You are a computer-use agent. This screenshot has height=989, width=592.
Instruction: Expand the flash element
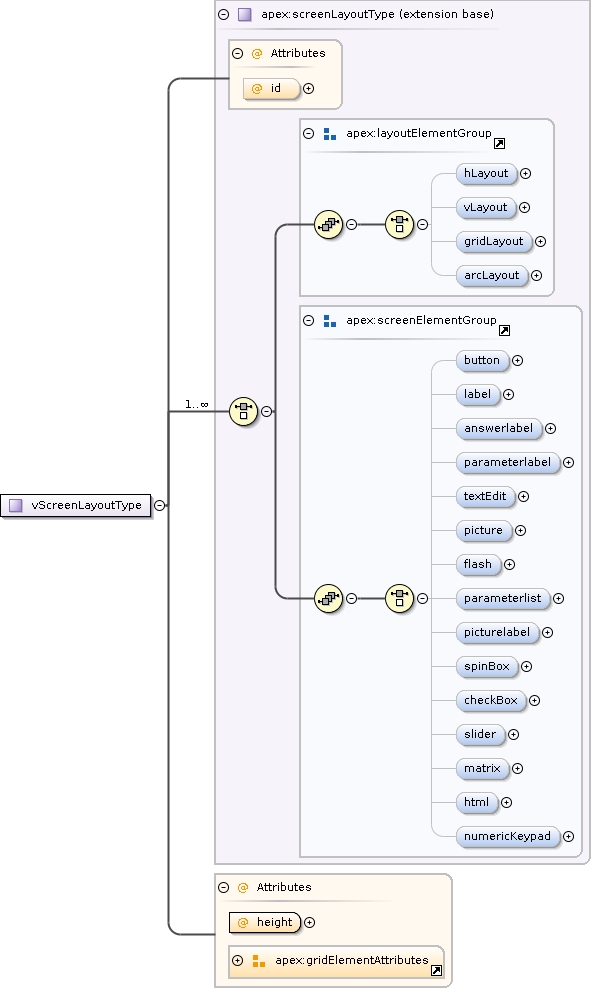click(509, 565)
